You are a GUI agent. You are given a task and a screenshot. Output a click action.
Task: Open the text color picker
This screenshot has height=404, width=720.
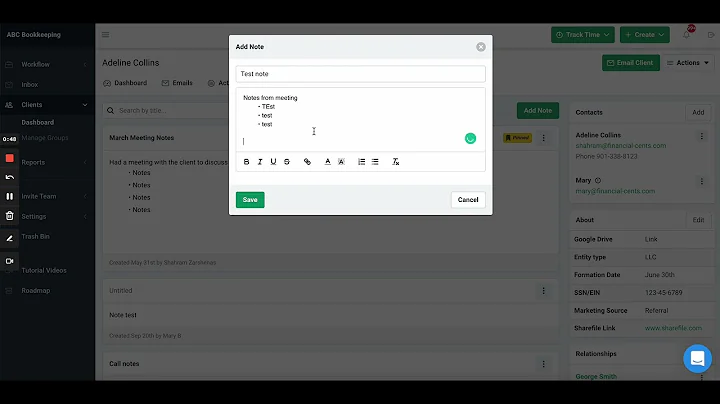(x=327, y=162)
